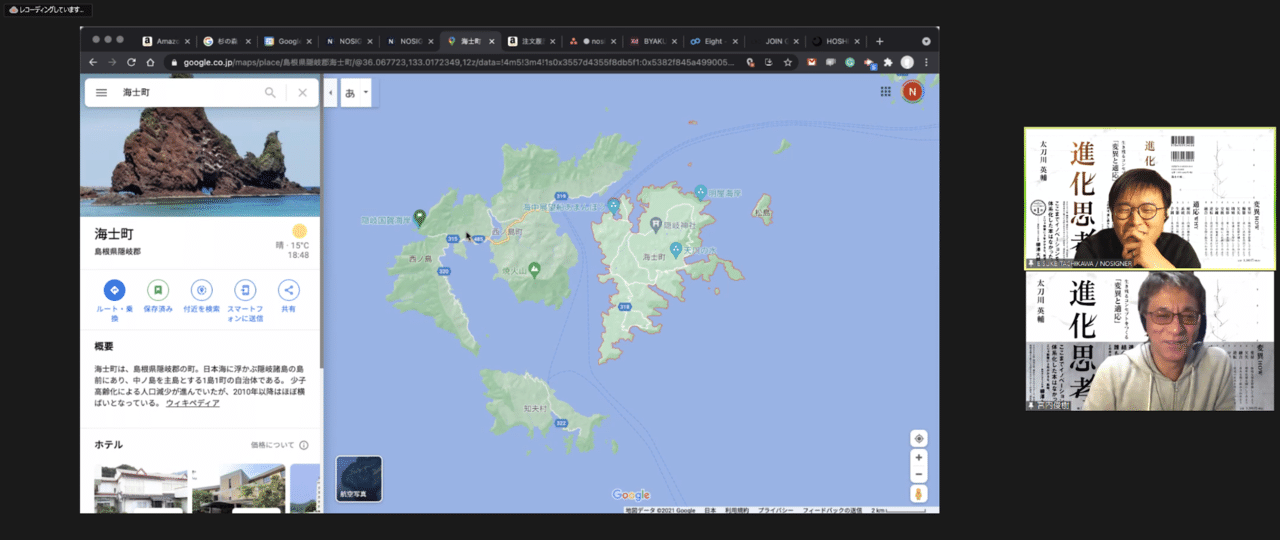Click the 保存済み saved bookmark icon
The image size is (1280, 540).
(x=157, y=290)
